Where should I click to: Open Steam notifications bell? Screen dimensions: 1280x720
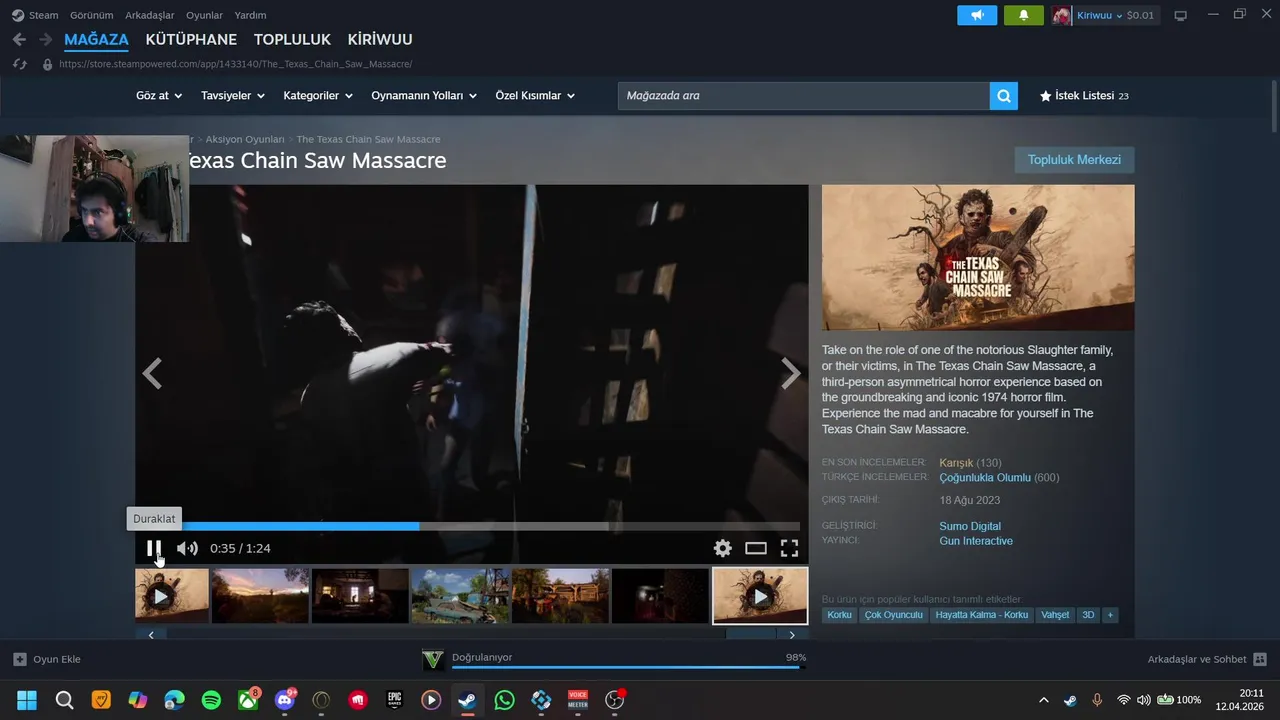1023,15
